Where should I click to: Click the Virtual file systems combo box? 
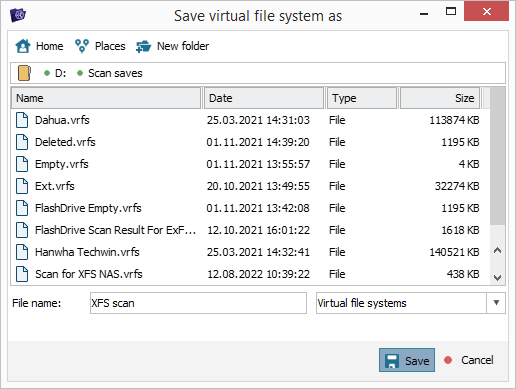411,303
